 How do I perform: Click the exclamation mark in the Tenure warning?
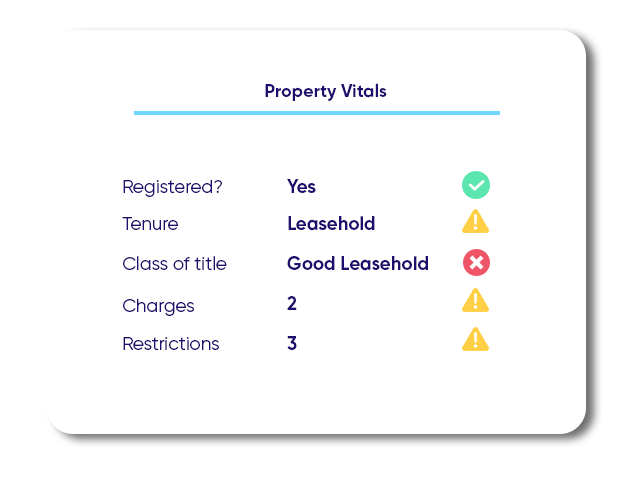tap(475, 223)
